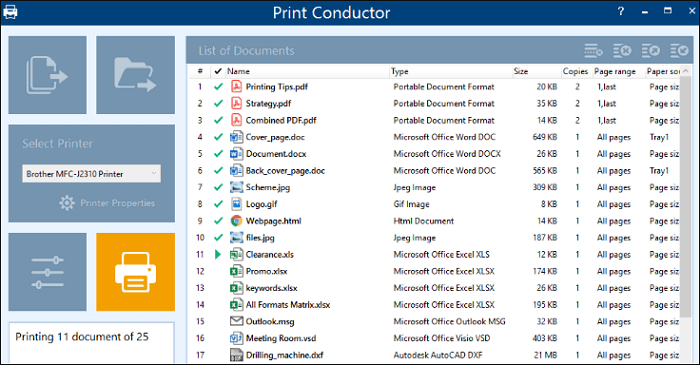Click envelope icon of Outlook.msg
700x365 pixels.
236,321
